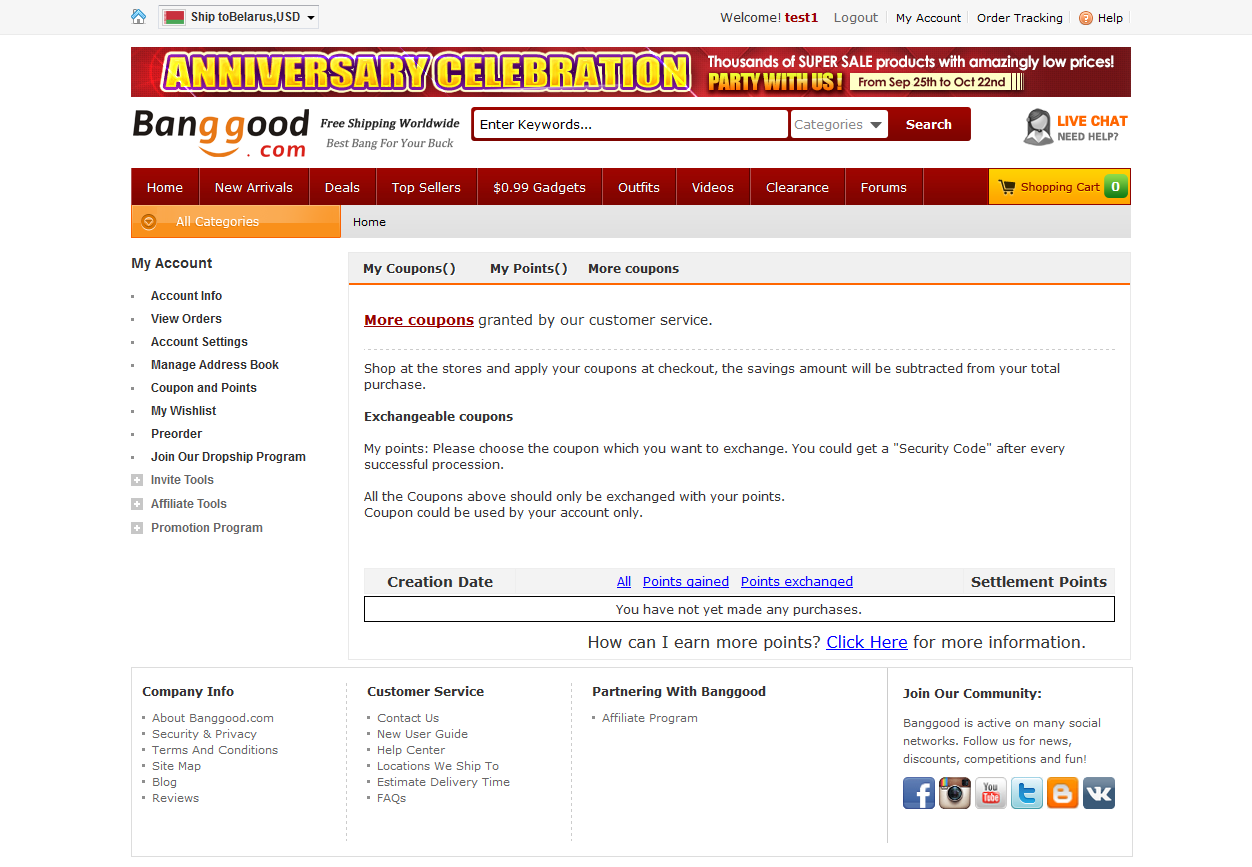The image size is (1252, 867).
Task: Click the Enter Keywords search field
Action: [630, 124]
